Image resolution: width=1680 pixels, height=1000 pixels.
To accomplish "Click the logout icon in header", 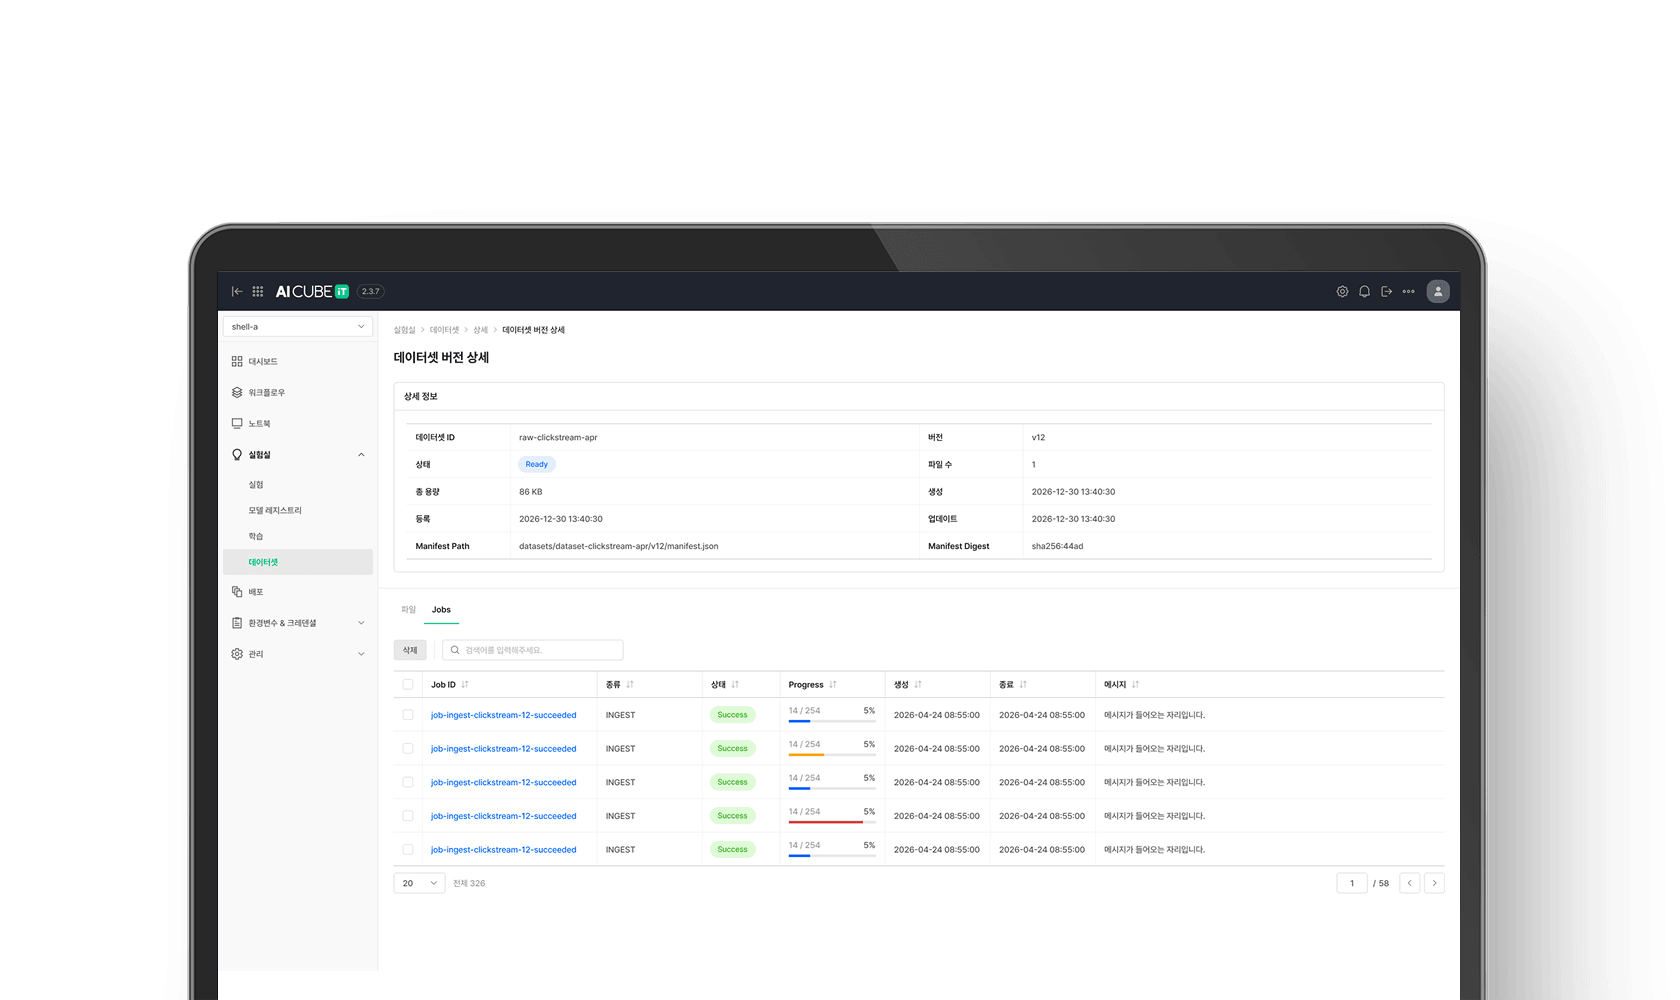I will (1386, 291).
